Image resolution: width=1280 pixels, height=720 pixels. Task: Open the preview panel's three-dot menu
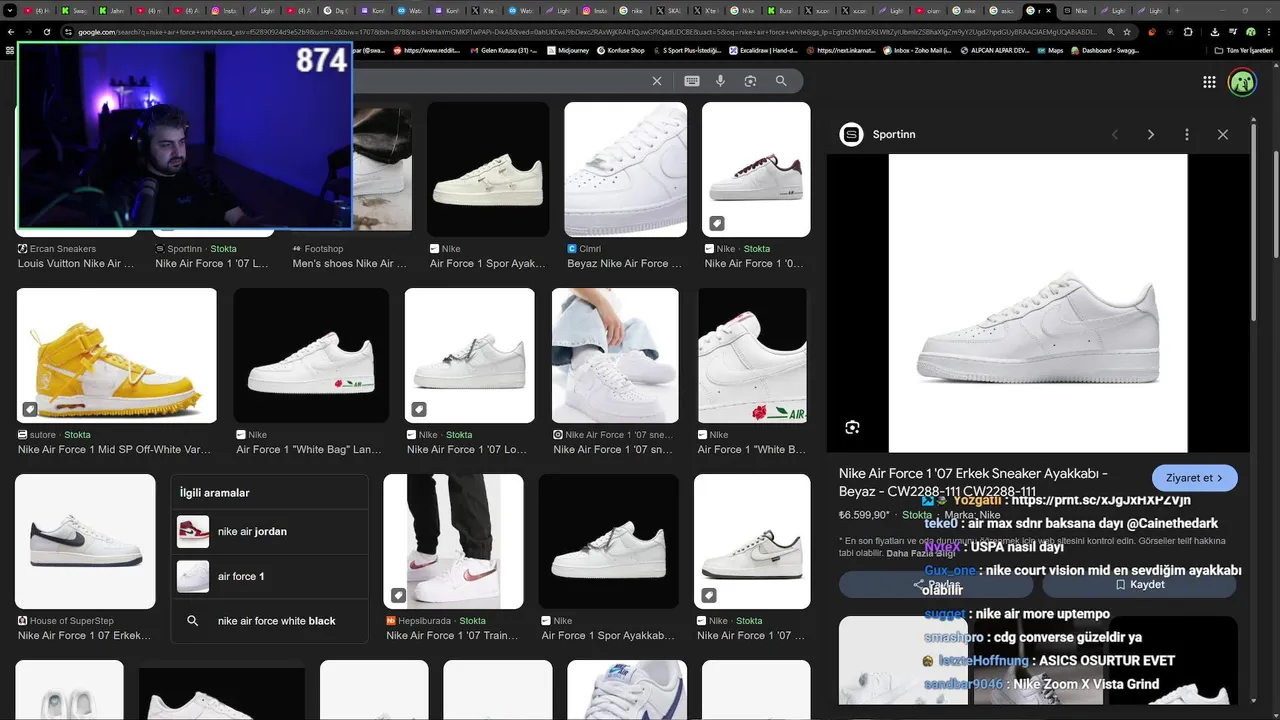point(1187,134)
